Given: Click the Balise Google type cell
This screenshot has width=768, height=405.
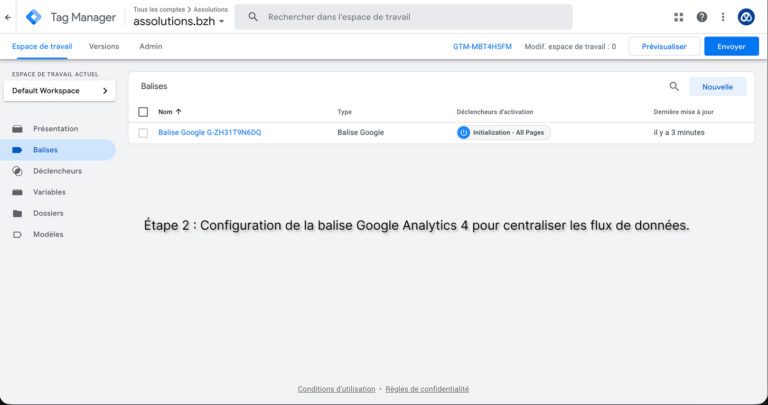Looking at the screenshot, I should 360,133.
